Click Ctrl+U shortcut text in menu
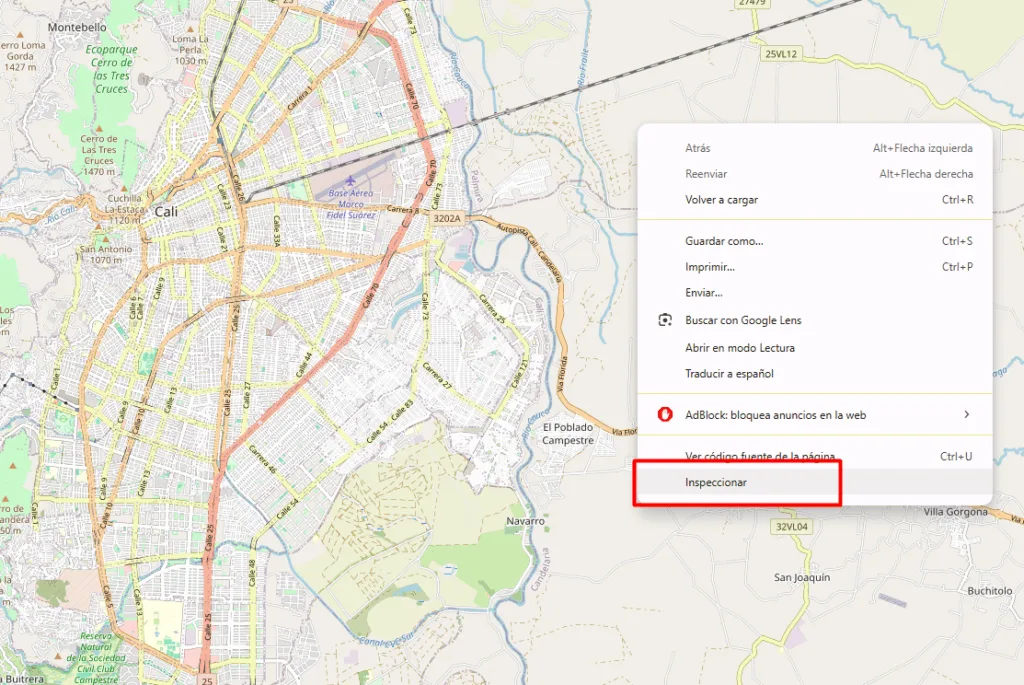 [956, 456]
